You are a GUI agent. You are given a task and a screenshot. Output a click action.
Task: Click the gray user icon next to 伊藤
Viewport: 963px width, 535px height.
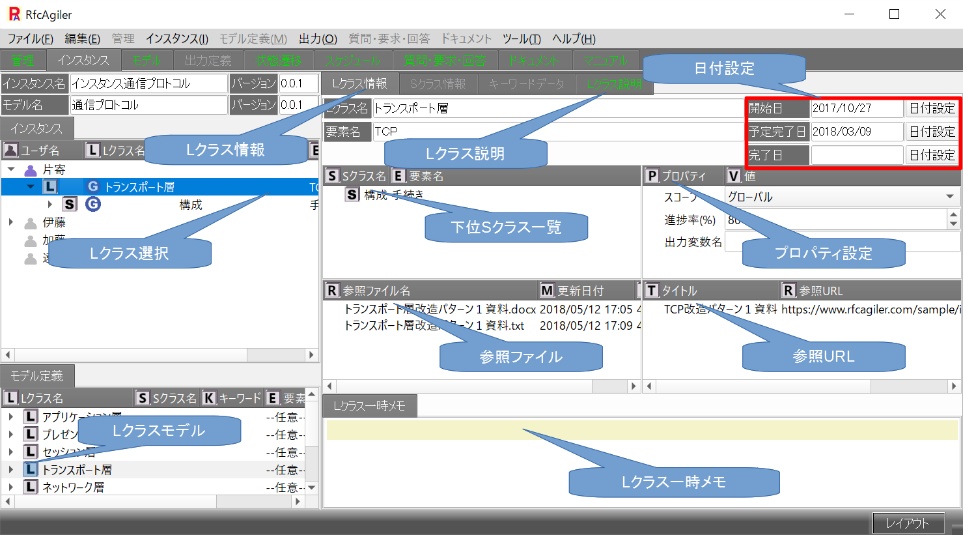tap(30, 222)
